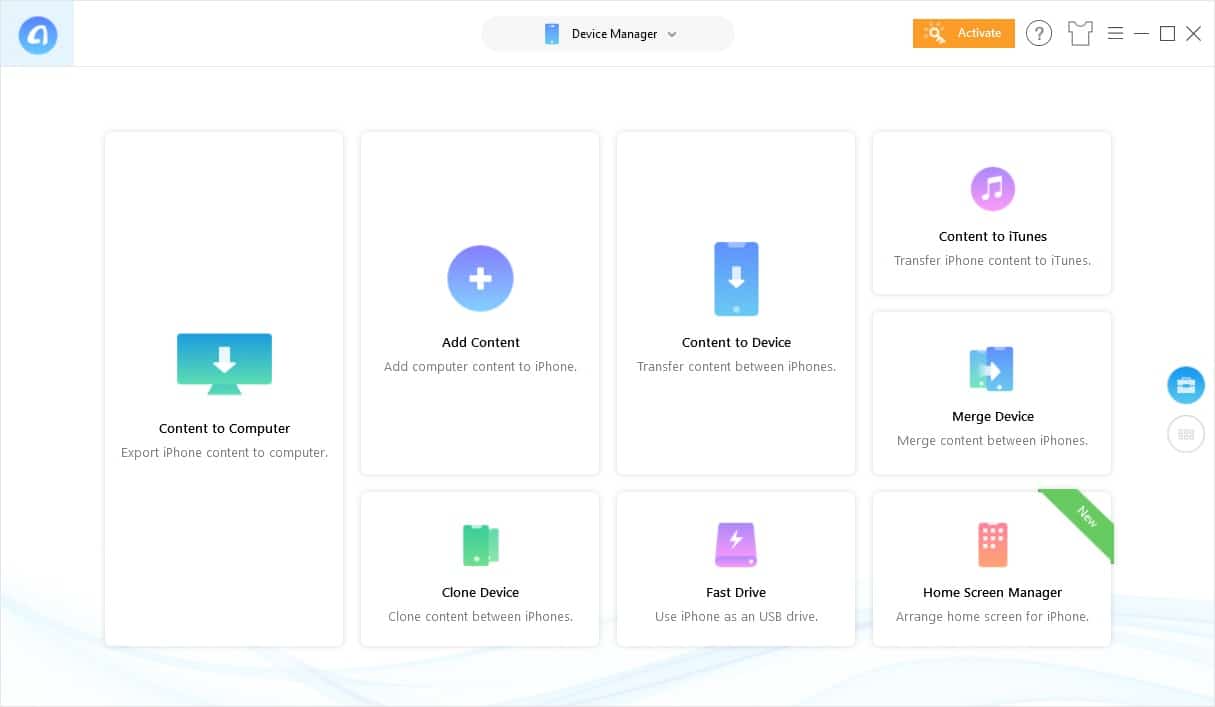Maximize the AnyTrans window
This screenshot has height=707, width=1215.
[1167, 34]
